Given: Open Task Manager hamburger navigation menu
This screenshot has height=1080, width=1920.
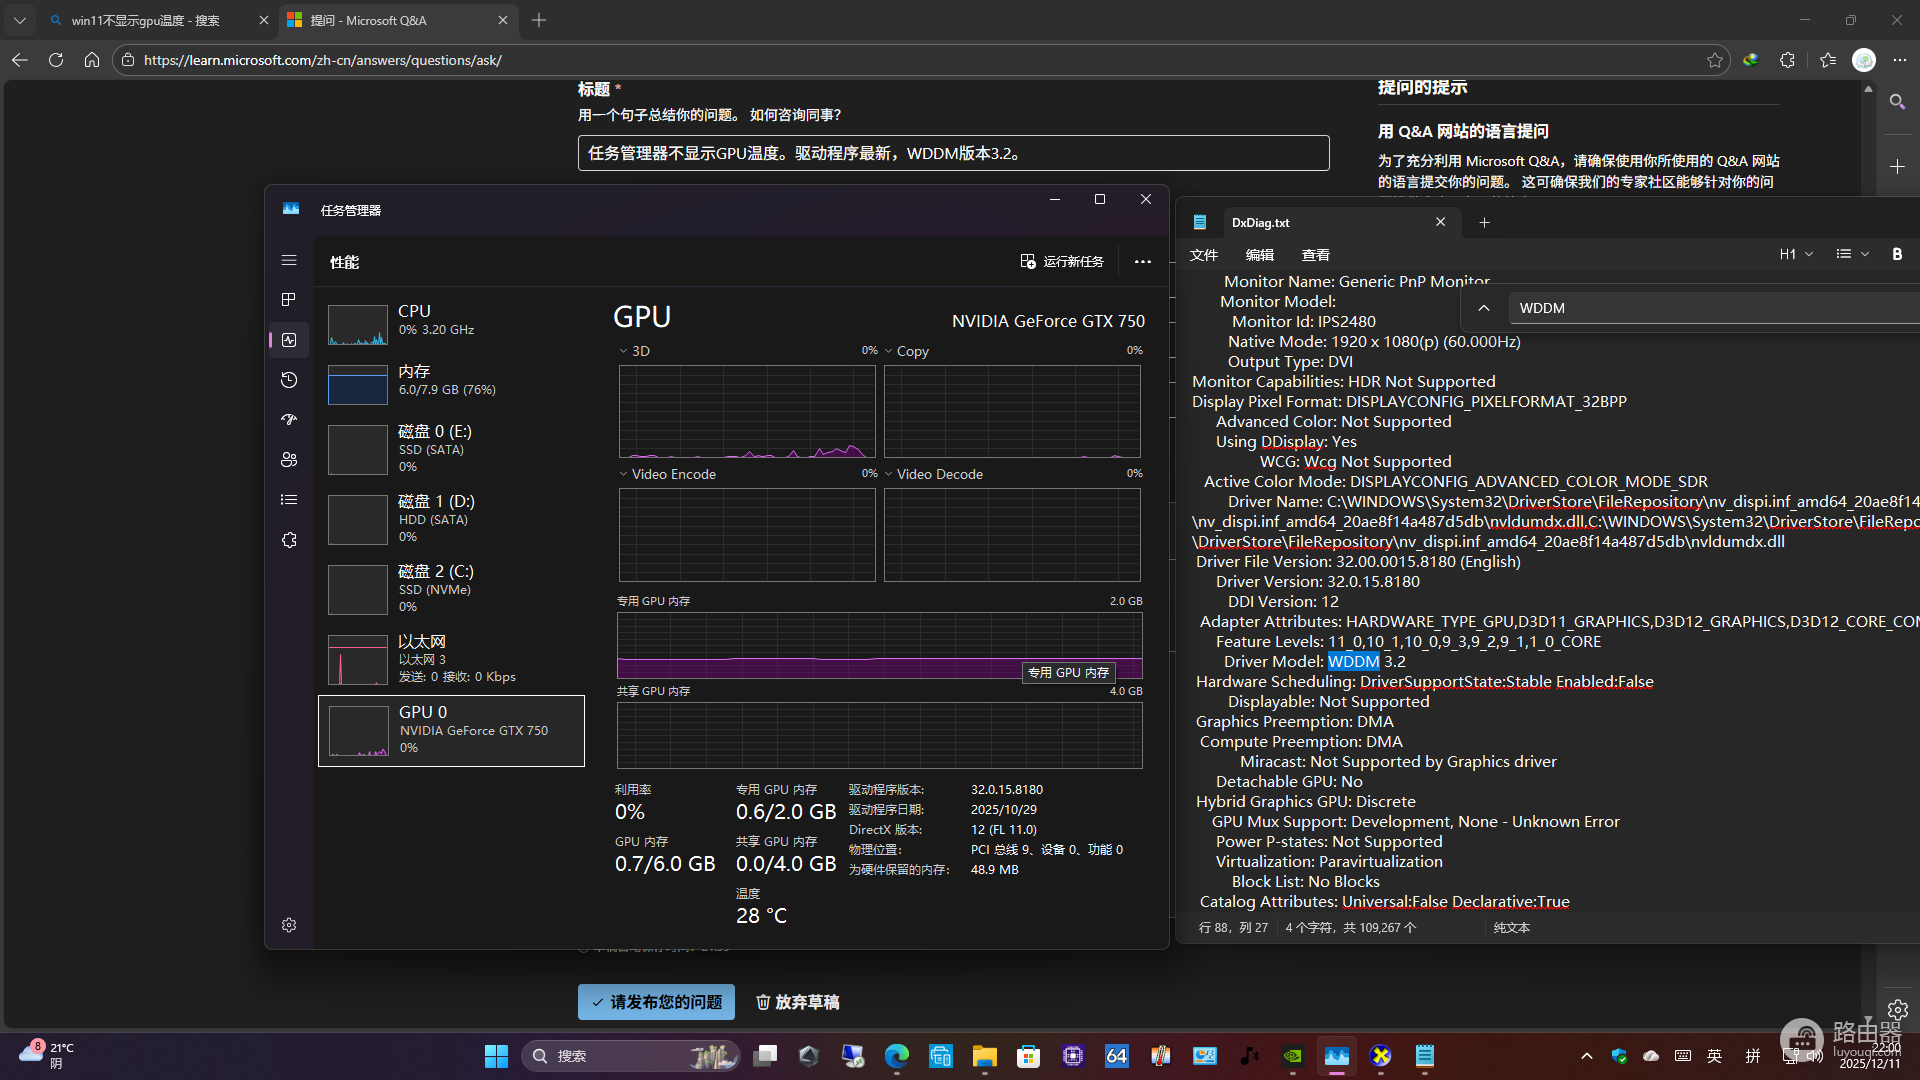Looking at the screenshot, I should pos(289,260).
